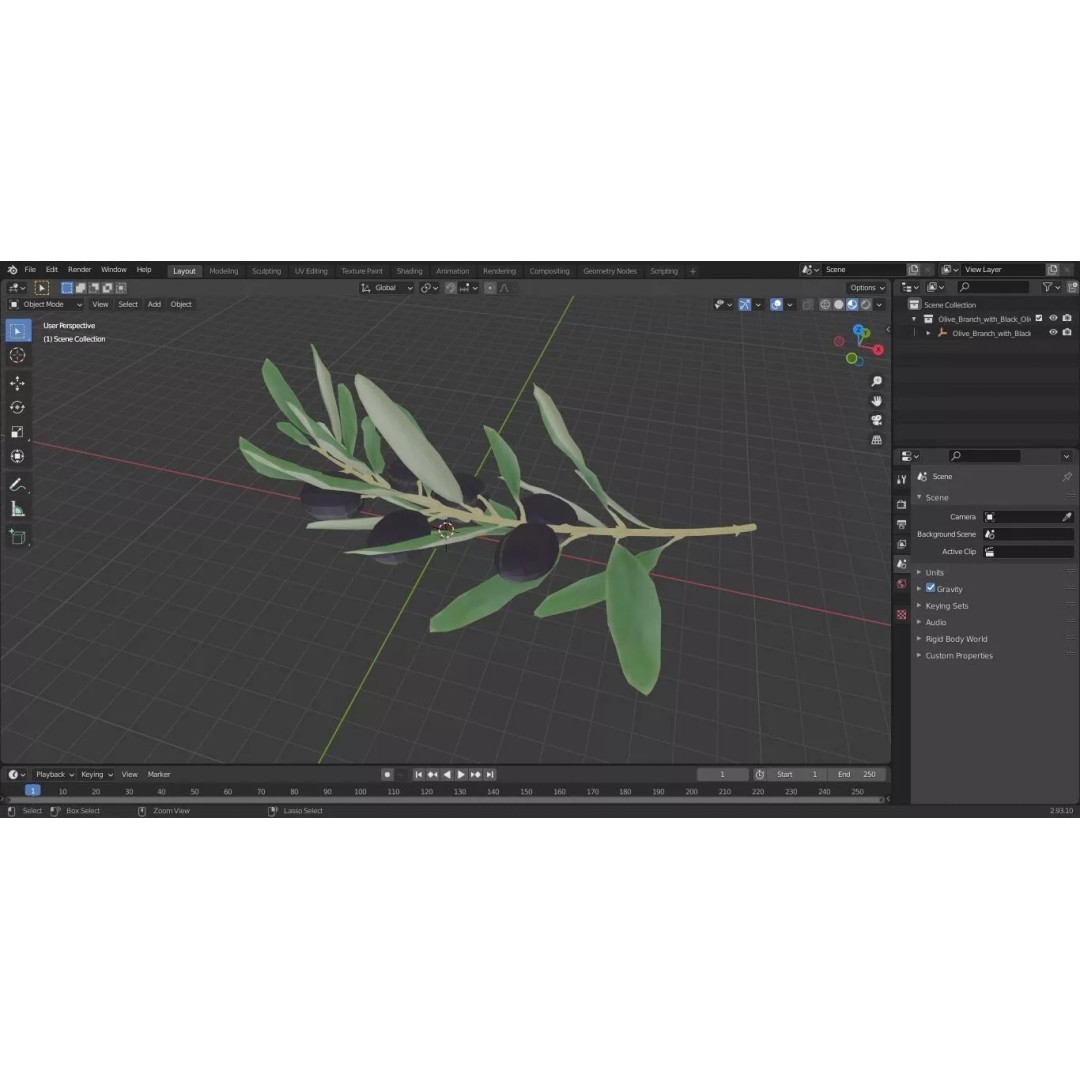Open the Texture properties checker icon
1080x1080 pixels.
coord(902,614)
